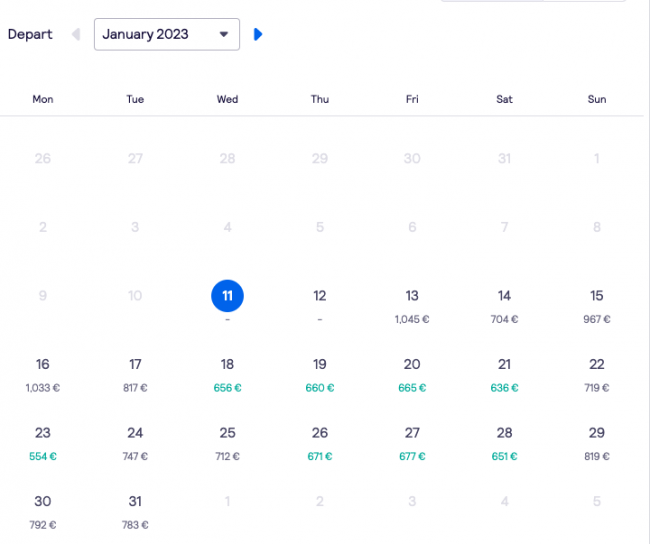Pick January 26 at 671 €

pyautogui.click(x=320, y=443)
